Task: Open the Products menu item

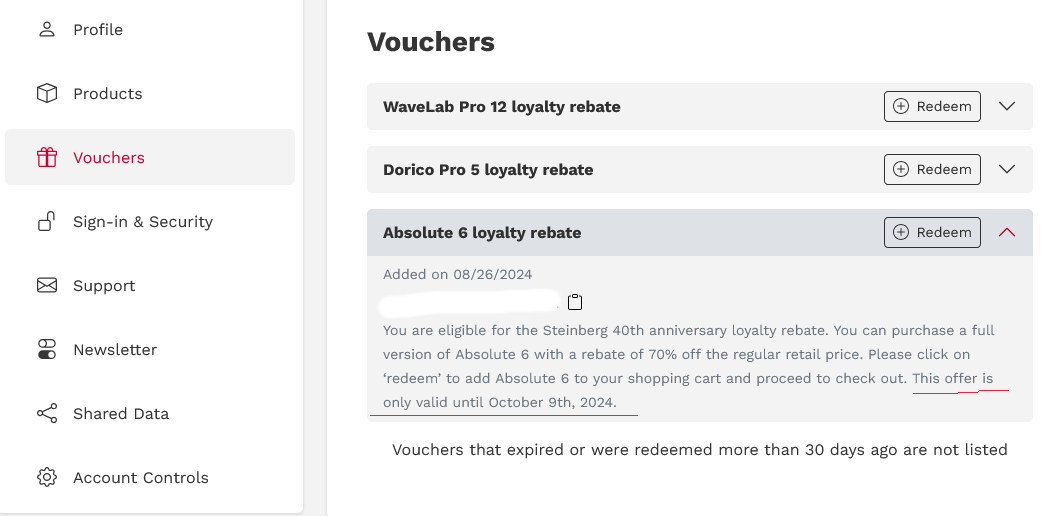Action: 108,94
